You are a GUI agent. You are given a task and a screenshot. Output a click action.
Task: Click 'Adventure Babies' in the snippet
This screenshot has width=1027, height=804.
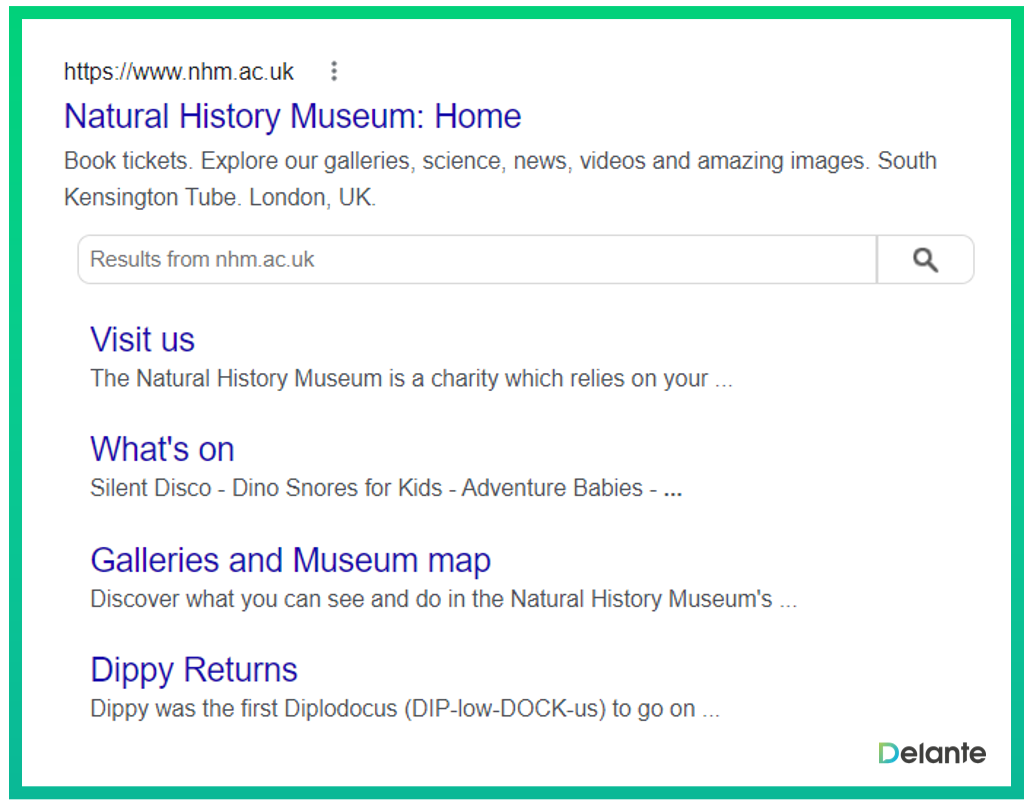[x=552, y=488]
